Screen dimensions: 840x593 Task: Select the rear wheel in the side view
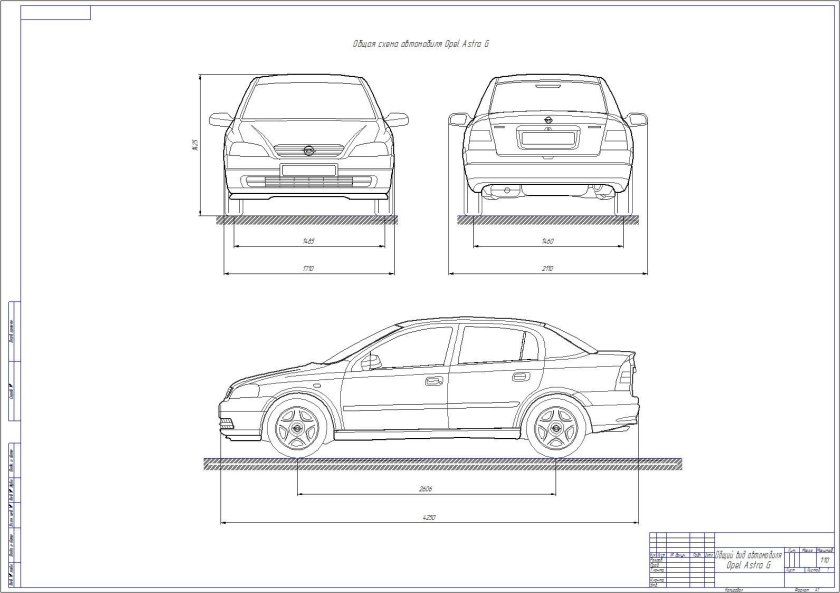coord(558,430)
